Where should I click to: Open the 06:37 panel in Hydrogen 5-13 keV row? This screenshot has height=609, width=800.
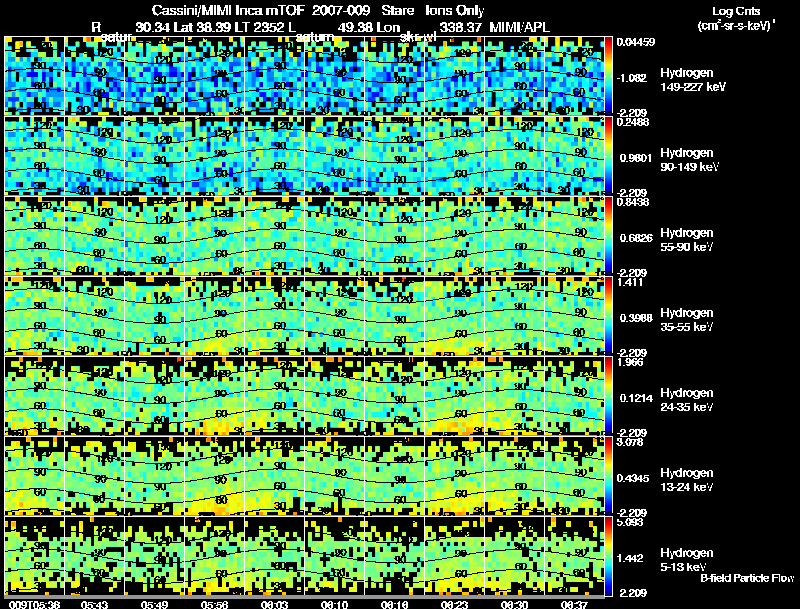click(574, 556)
